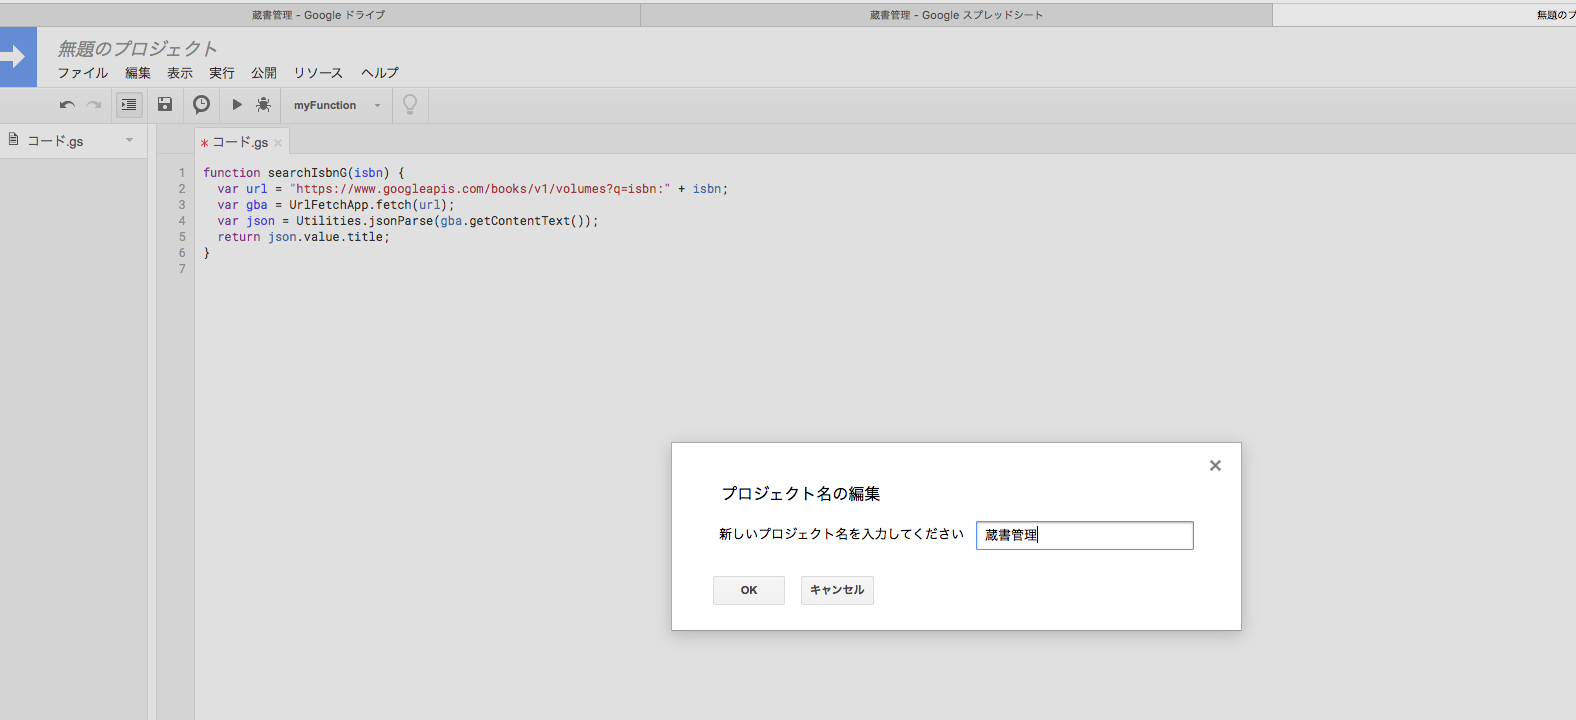Open the リソース menu

tap(318, 73)
